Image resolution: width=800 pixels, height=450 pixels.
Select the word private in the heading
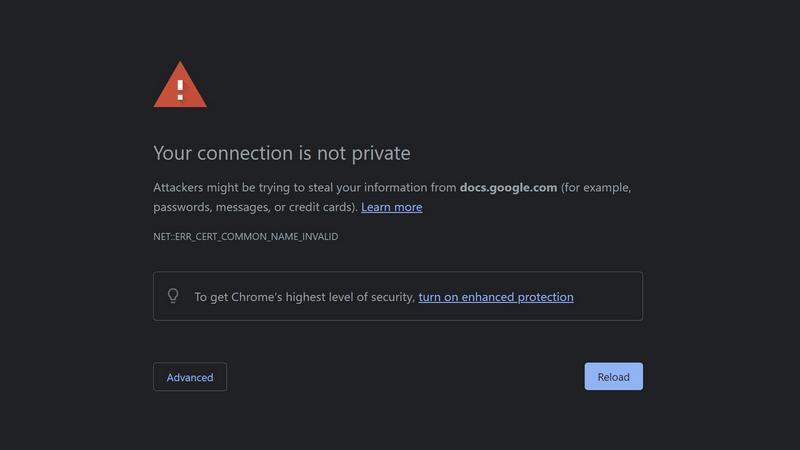tap(381, 154)
